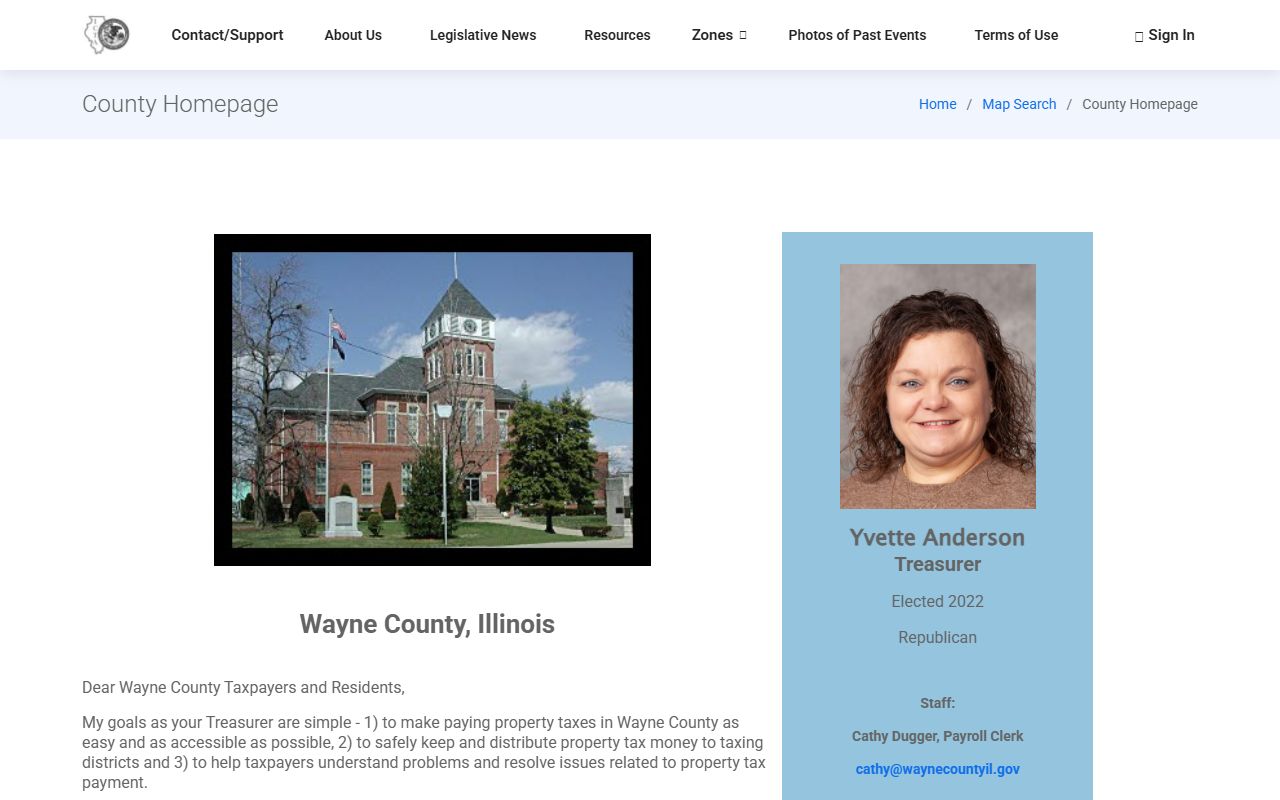1280x800 pixels.
Task: Click the 'Treasurer' title under the name
Action: (938, 564)
